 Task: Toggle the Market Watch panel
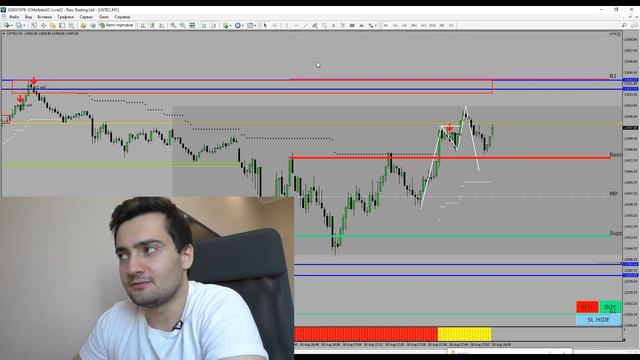[x=33, y=25]
